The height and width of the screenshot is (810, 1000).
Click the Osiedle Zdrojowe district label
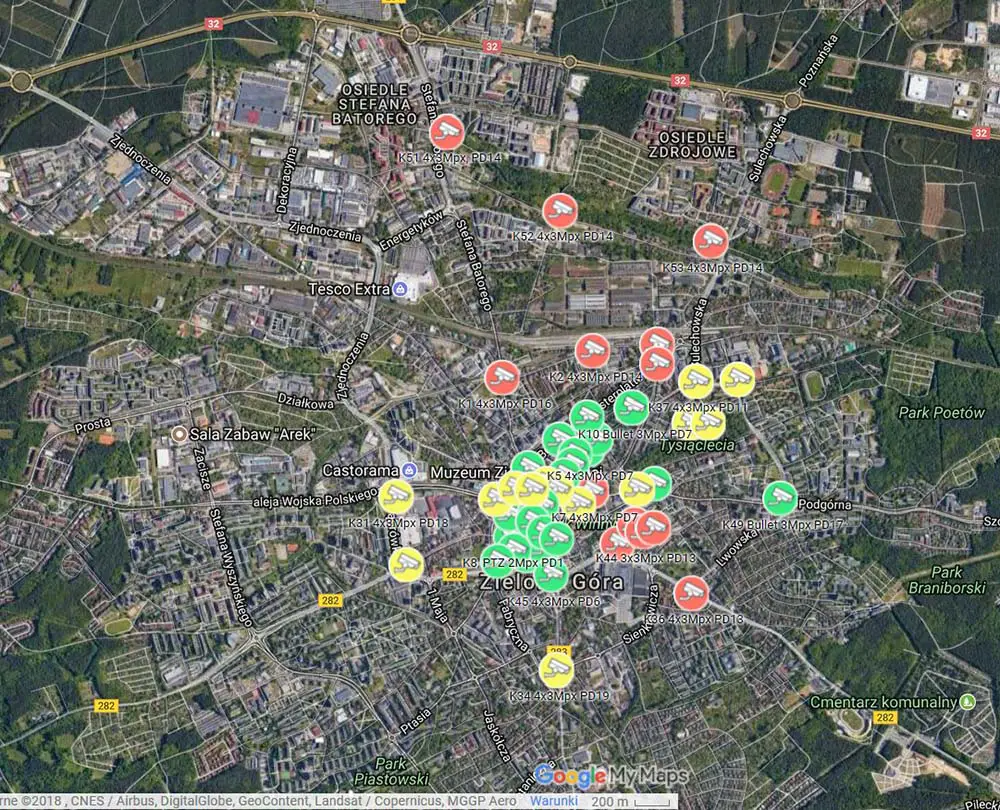pyautogui.click(x=687, y=143)
